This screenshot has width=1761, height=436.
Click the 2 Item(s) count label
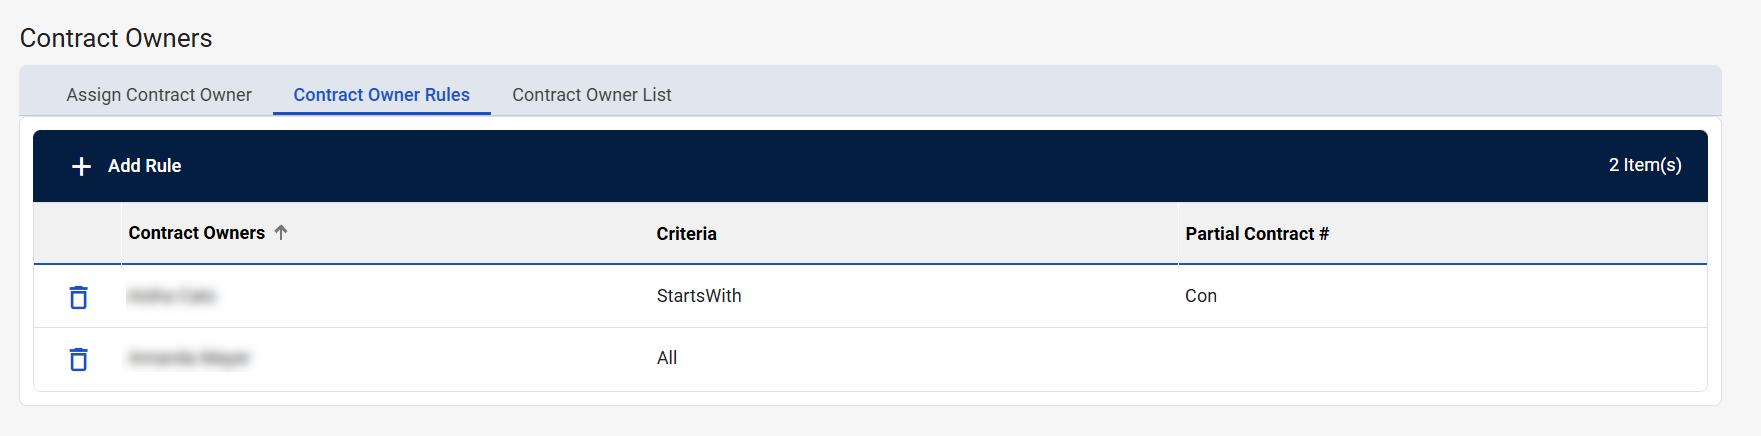click(x=1645, y=165)
